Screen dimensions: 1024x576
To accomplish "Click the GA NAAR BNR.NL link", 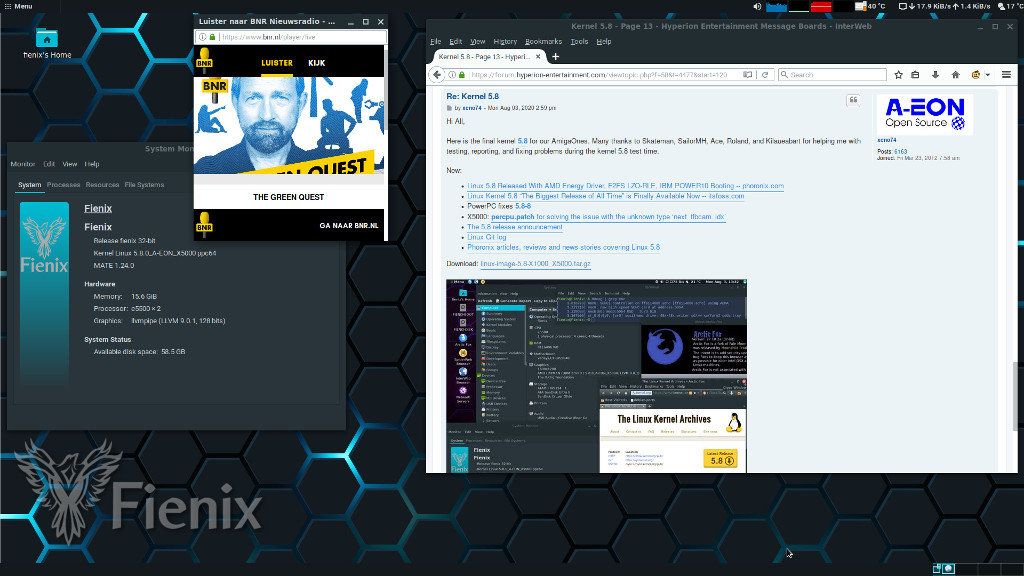I will tap(349, 225).
